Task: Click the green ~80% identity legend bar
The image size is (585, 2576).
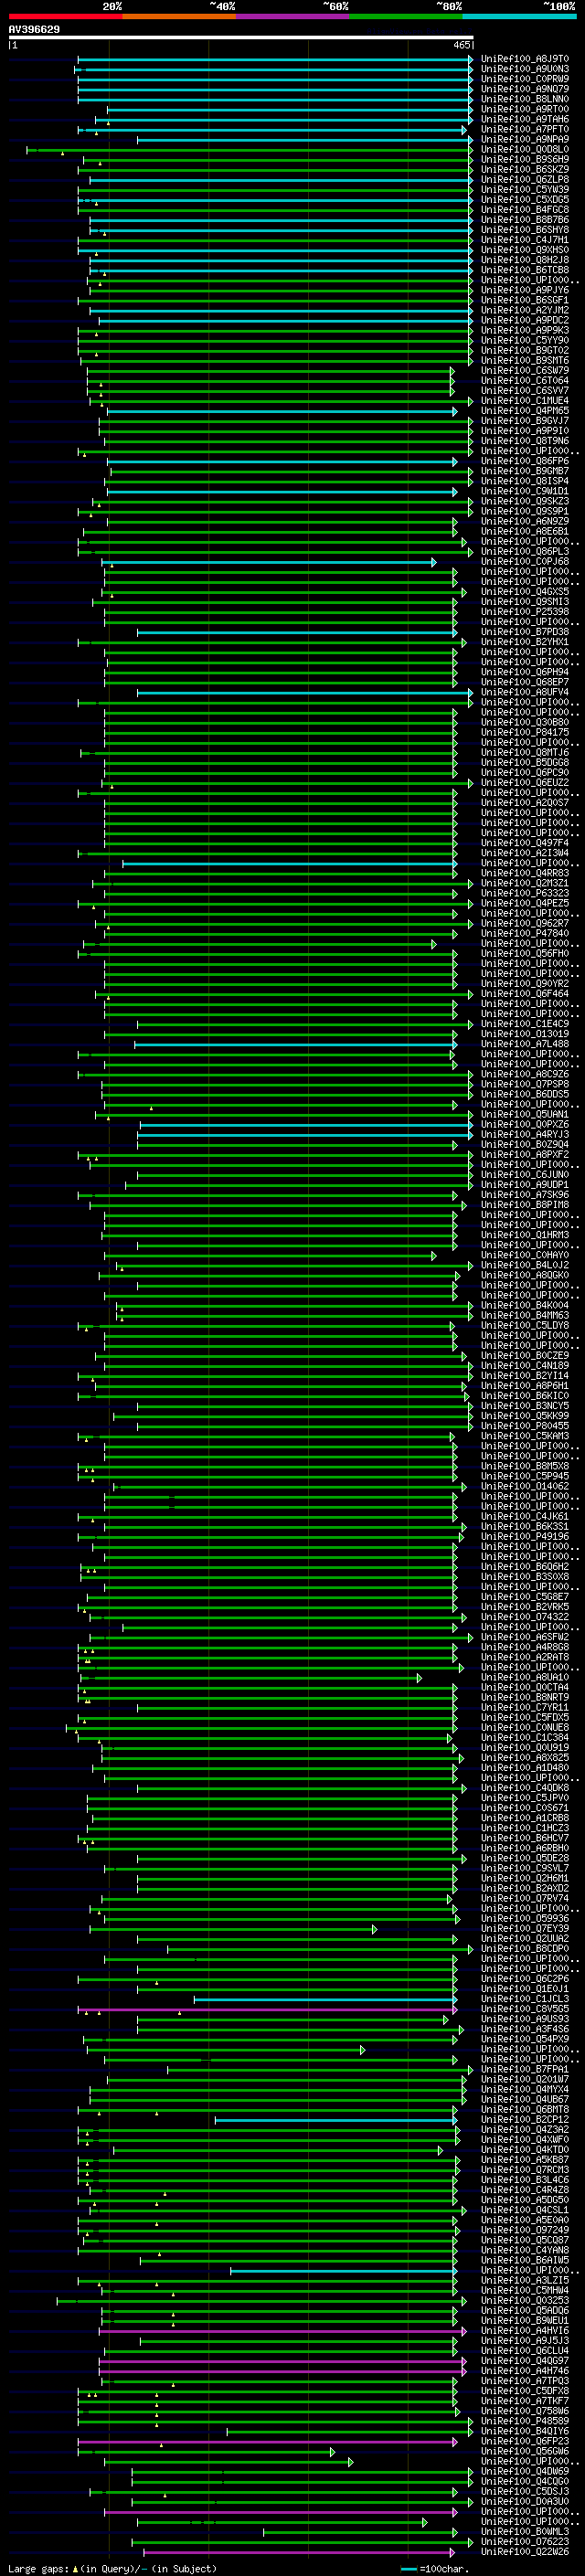Action: 406,16
